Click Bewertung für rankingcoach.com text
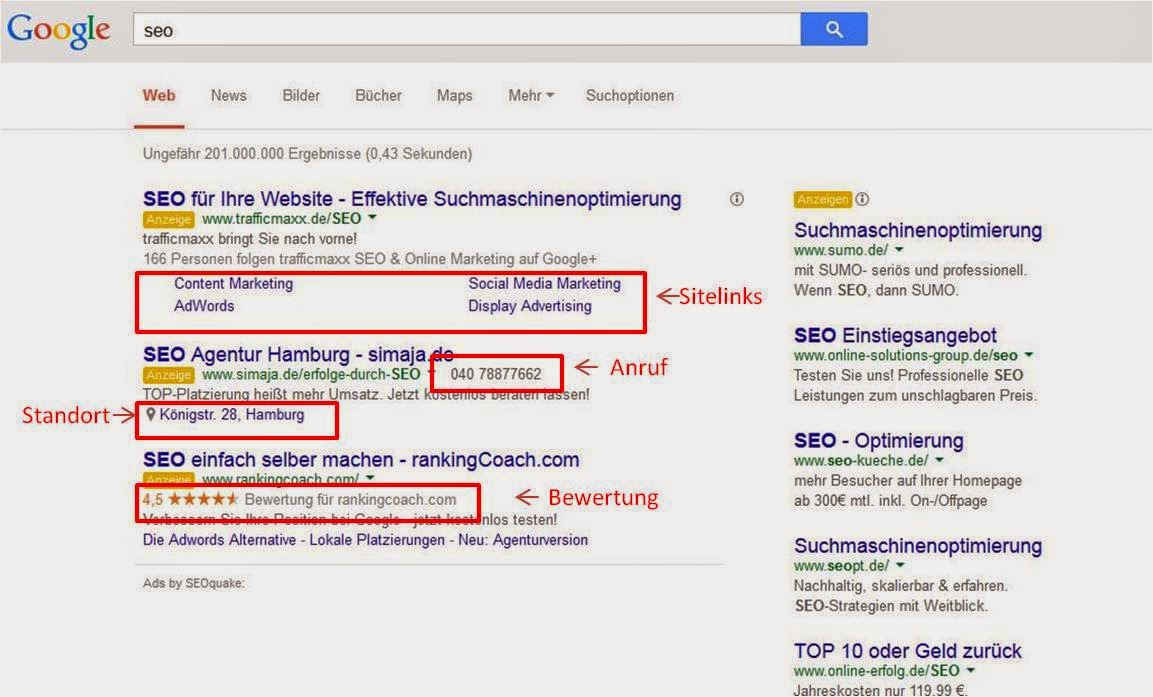The width and height of the screenshot is (1153, 697). [x=350, y=499]
